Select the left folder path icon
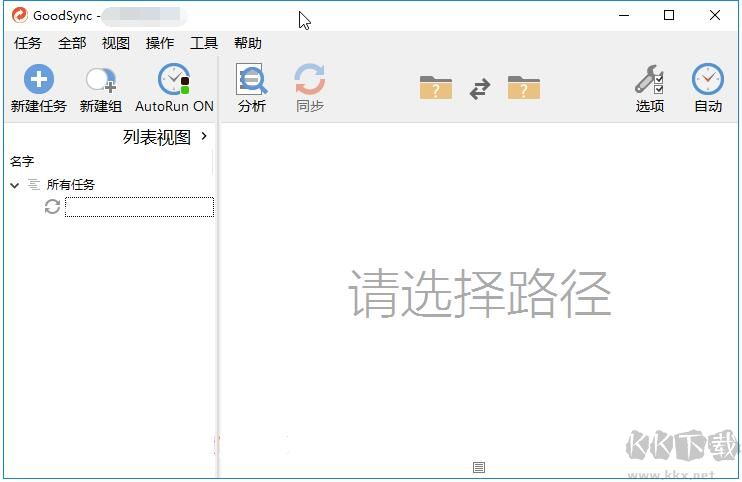The width and height of the screenshot is (742, 482). (435, 88)
